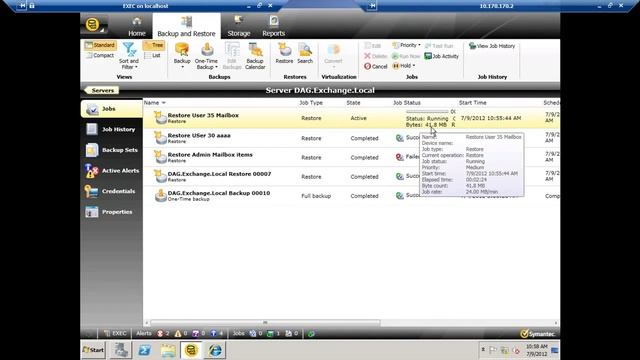Enable List view mode

(153, 56)
